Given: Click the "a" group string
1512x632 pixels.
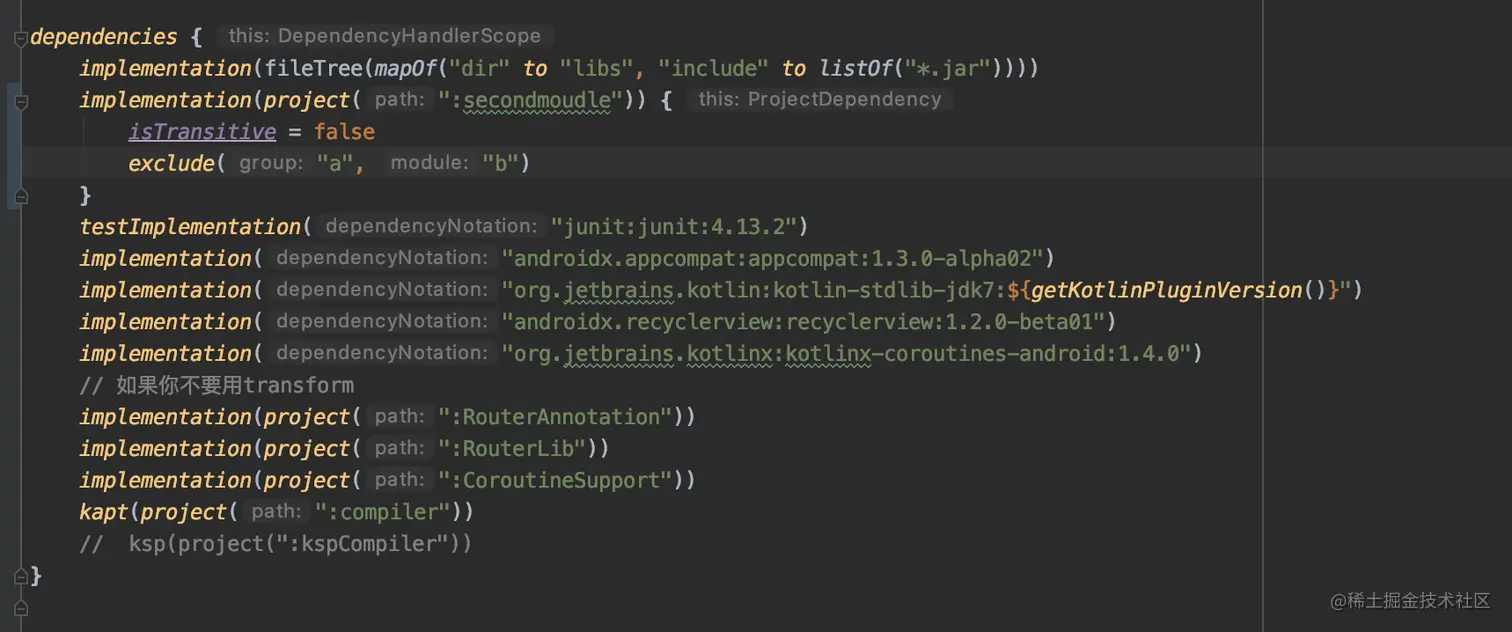Looking at the screenshot, I should [334, 163].
